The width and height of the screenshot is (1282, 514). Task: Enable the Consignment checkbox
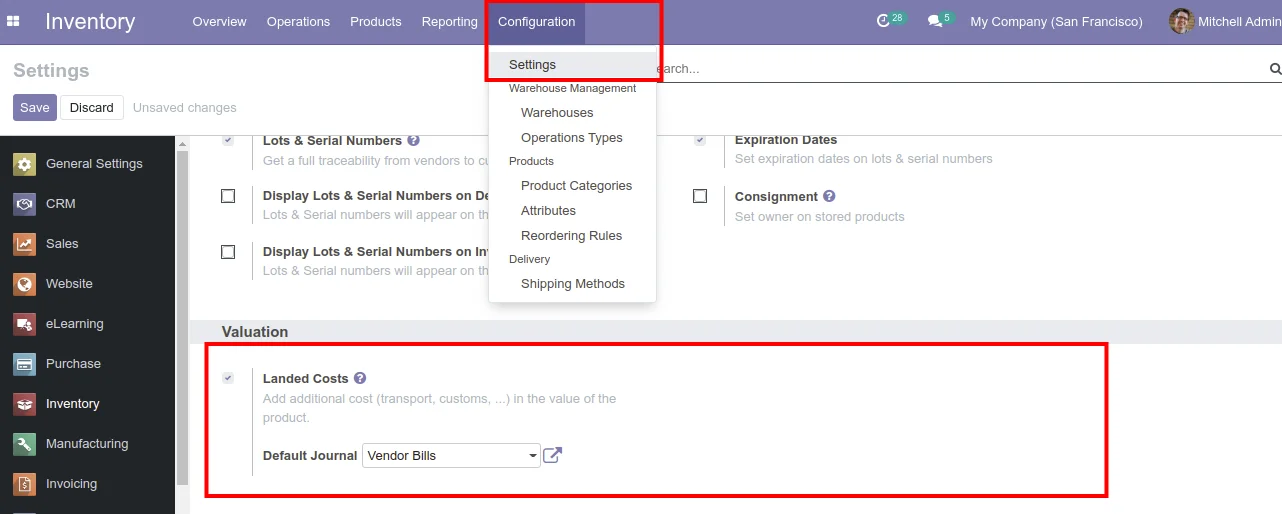pos(700,196)
